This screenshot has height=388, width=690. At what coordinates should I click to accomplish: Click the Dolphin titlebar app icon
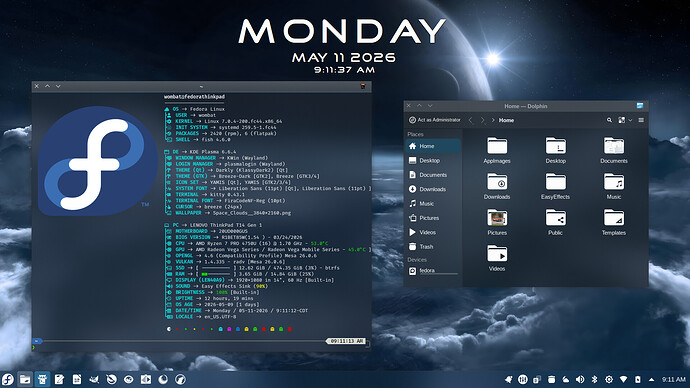click(x=640, y=106)
